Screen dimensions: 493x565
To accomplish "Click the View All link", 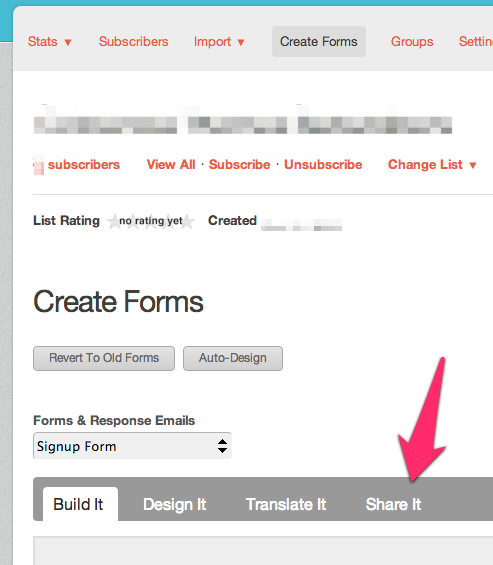I will click(x=171, y=165).
